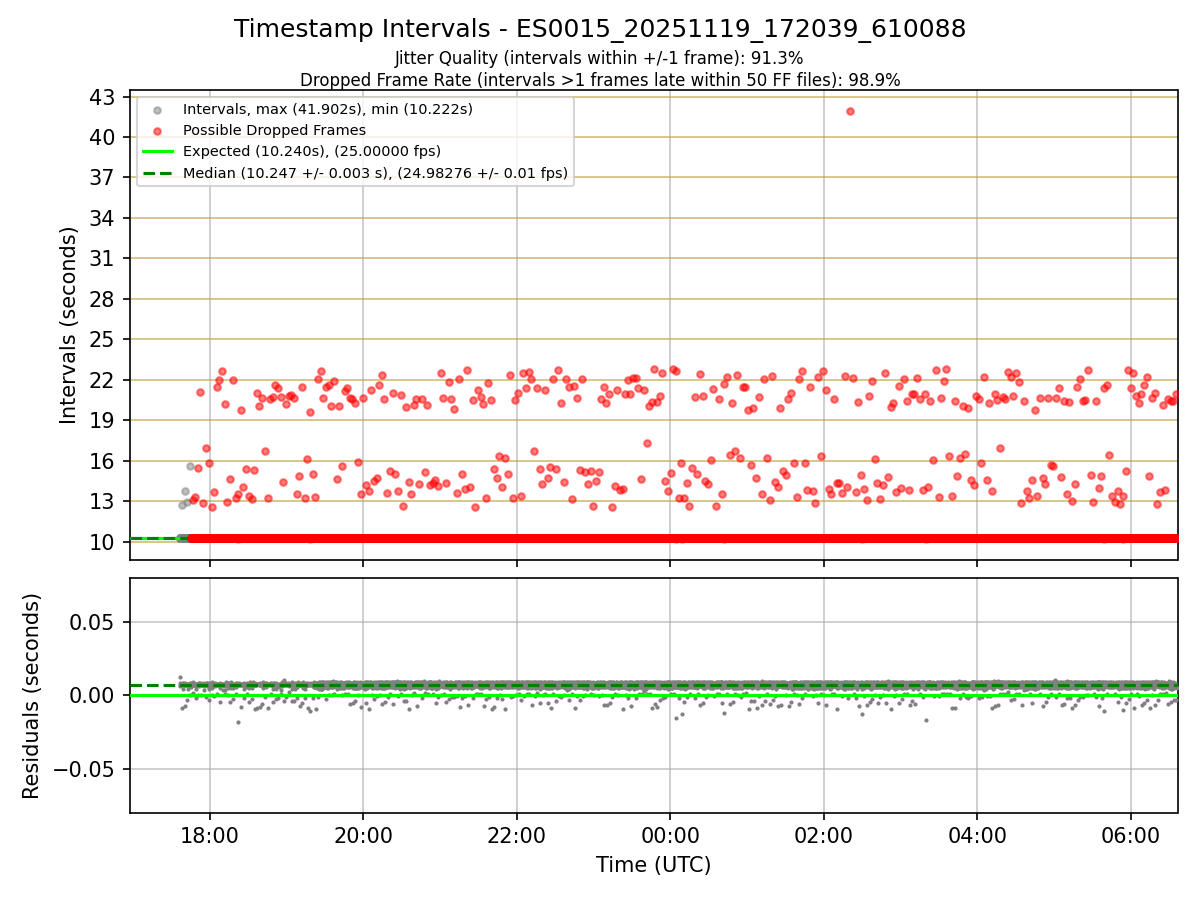Click the x-axis tick label "02:00"

coord(823,834)
